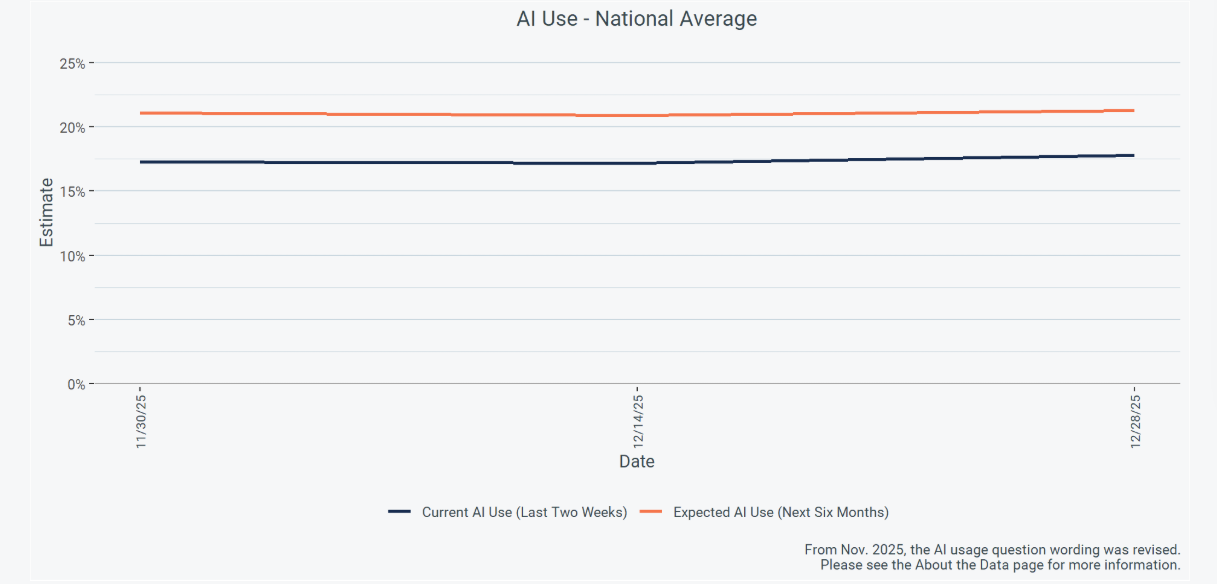The height and width of the screenshot is (584, 1217).
Task: Click the 20% y-axis tick label
Action: (72, 127)
